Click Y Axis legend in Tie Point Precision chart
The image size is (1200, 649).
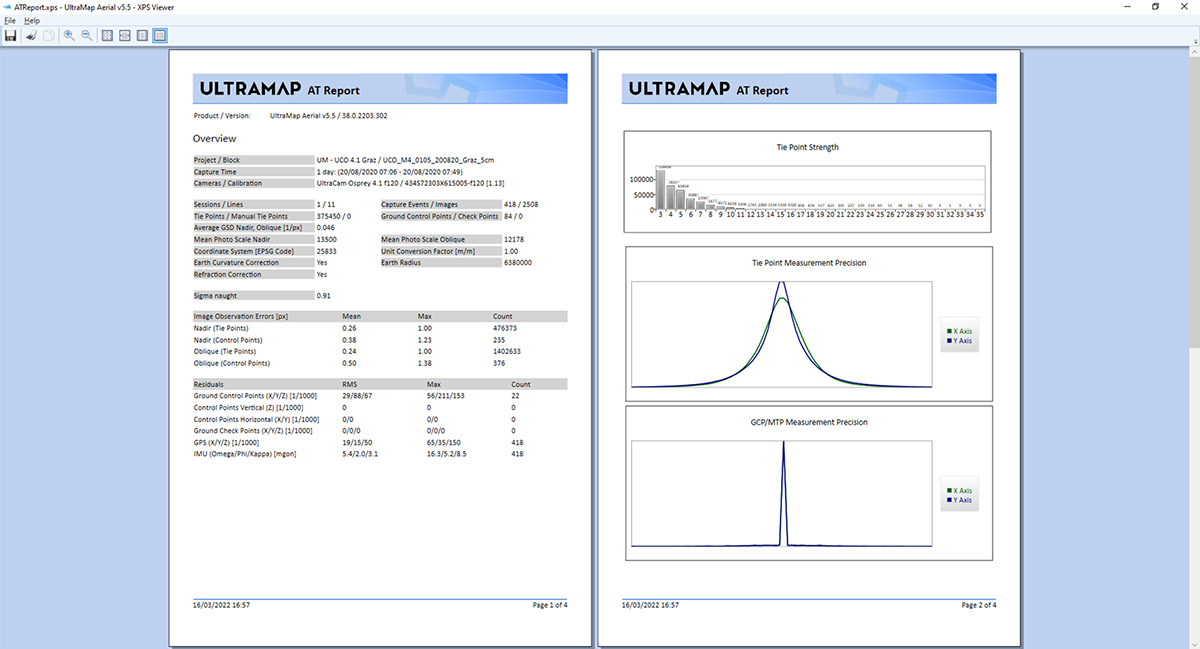coord(960,341)
